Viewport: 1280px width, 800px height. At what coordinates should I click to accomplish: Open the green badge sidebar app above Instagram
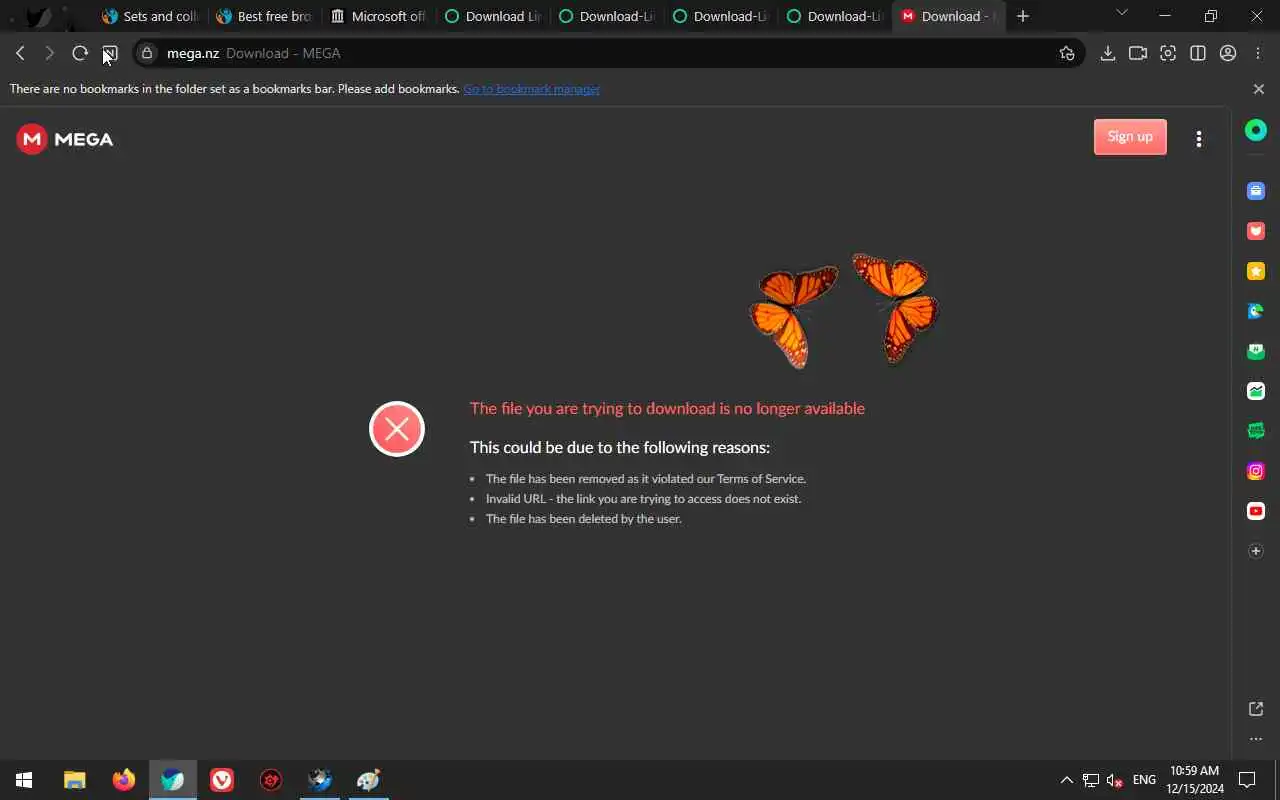pos(1256,431)
